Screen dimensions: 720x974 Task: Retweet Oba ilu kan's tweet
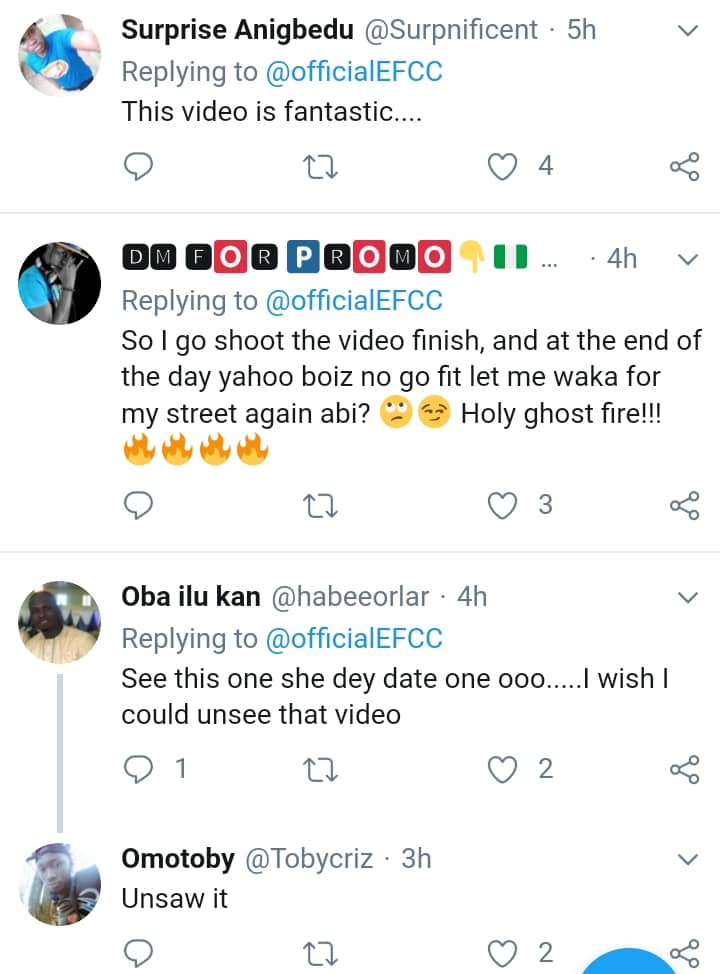pyautogui.click(x=320, y=769)
